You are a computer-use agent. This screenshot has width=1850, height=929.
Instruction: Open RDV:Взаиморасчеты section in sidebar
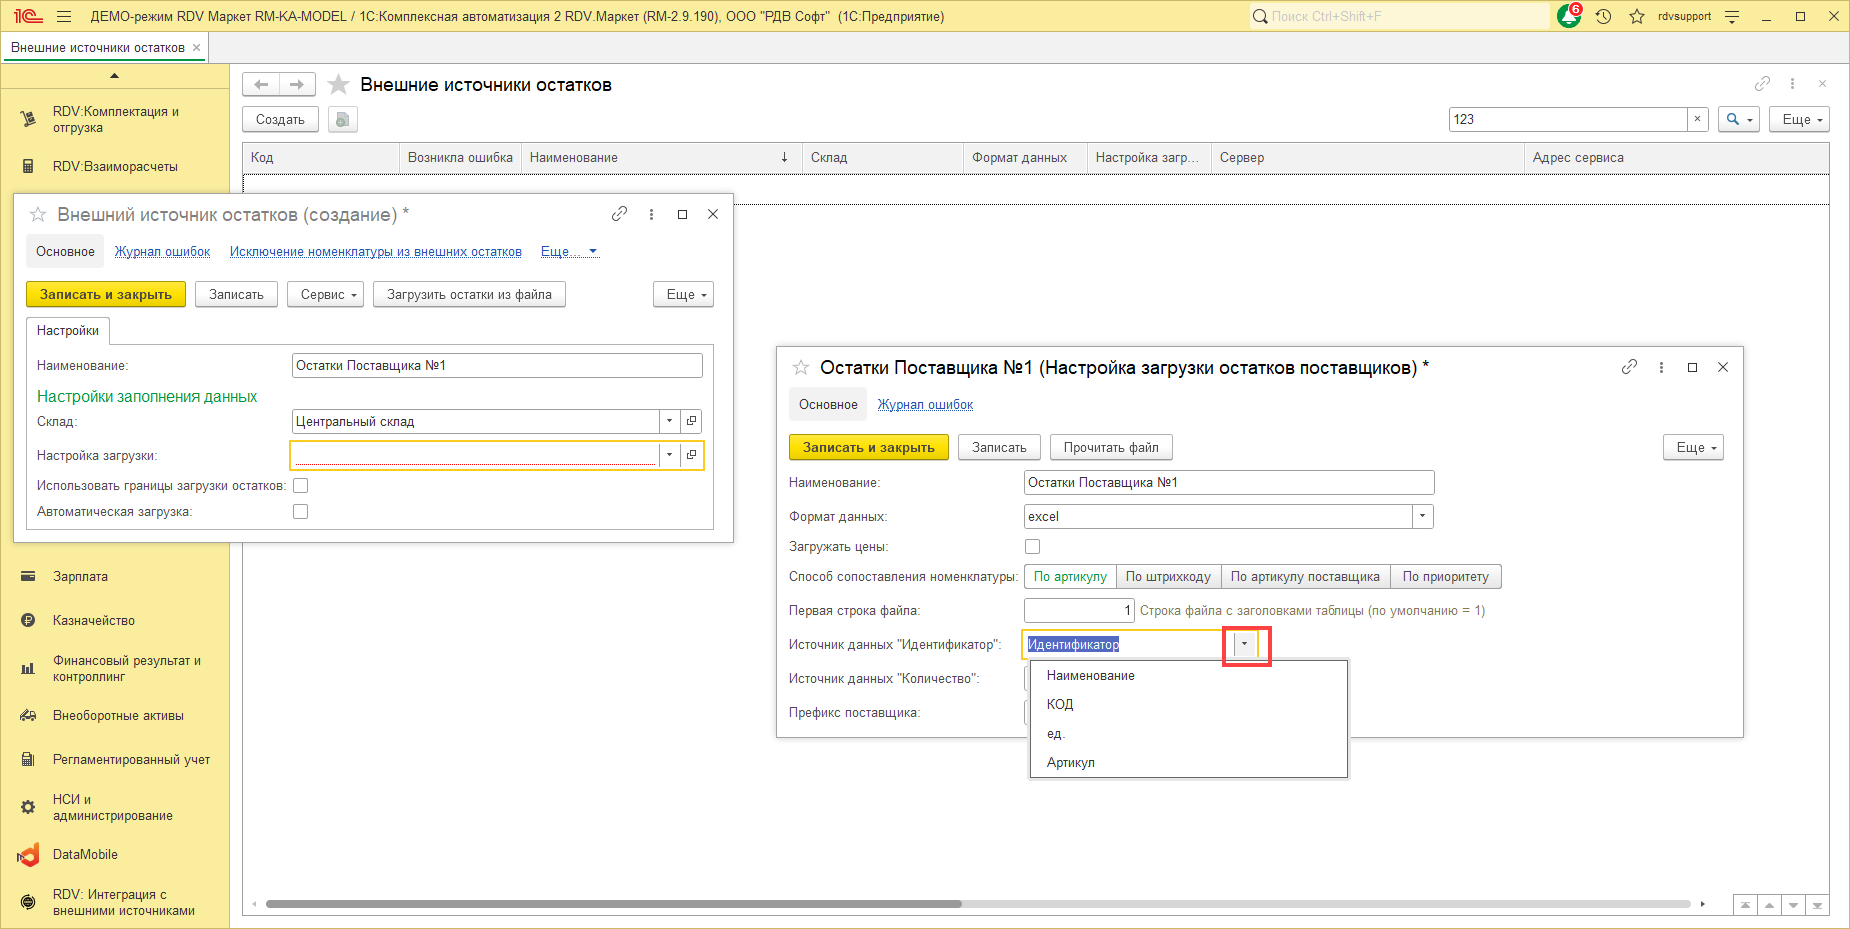[x=114, y=167]
